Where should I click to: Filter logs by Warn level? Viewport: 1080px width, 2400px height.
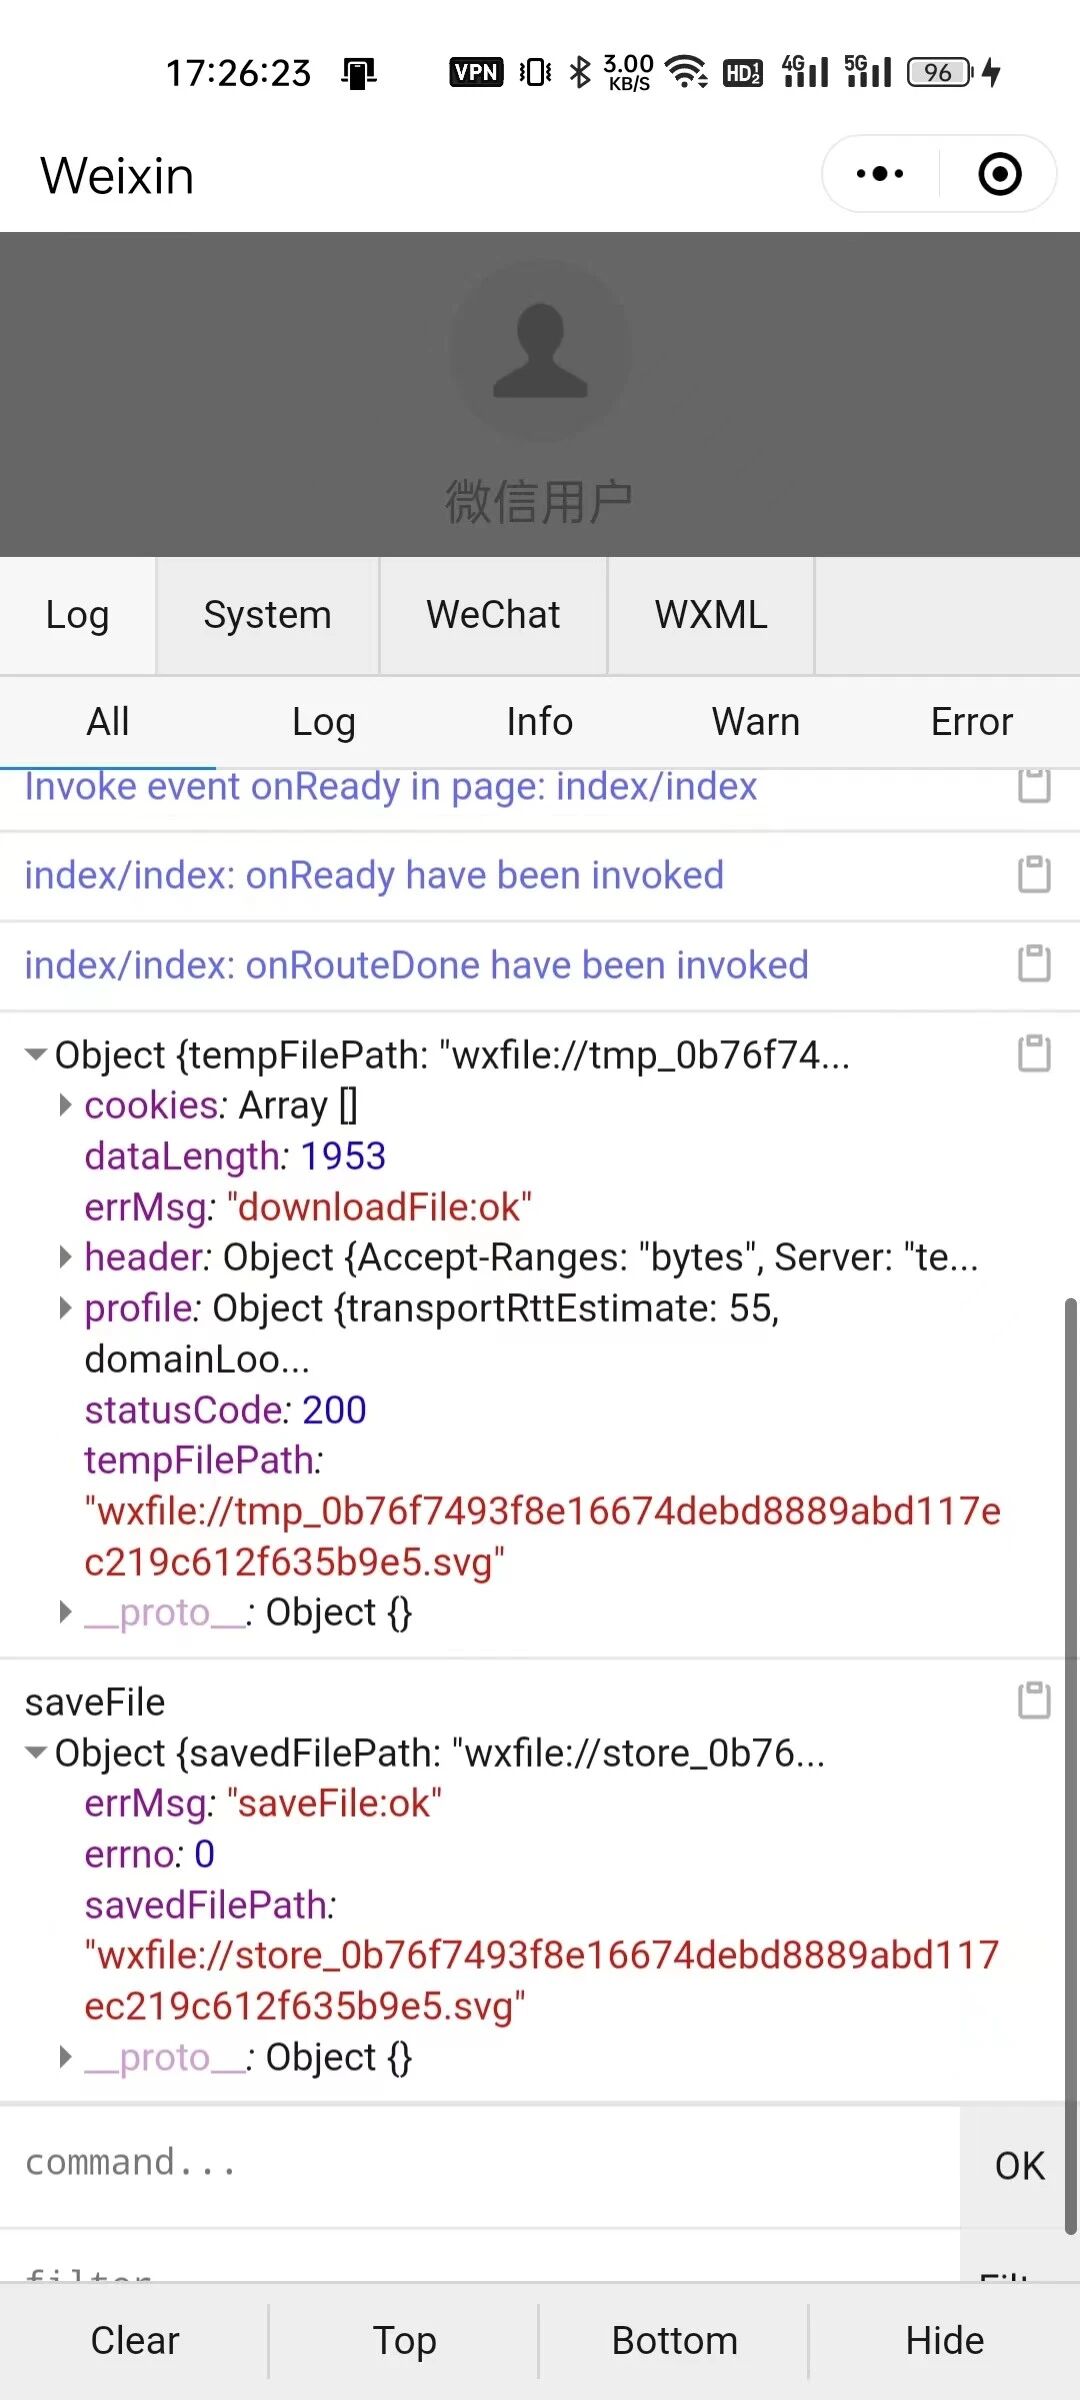point(756,722)
